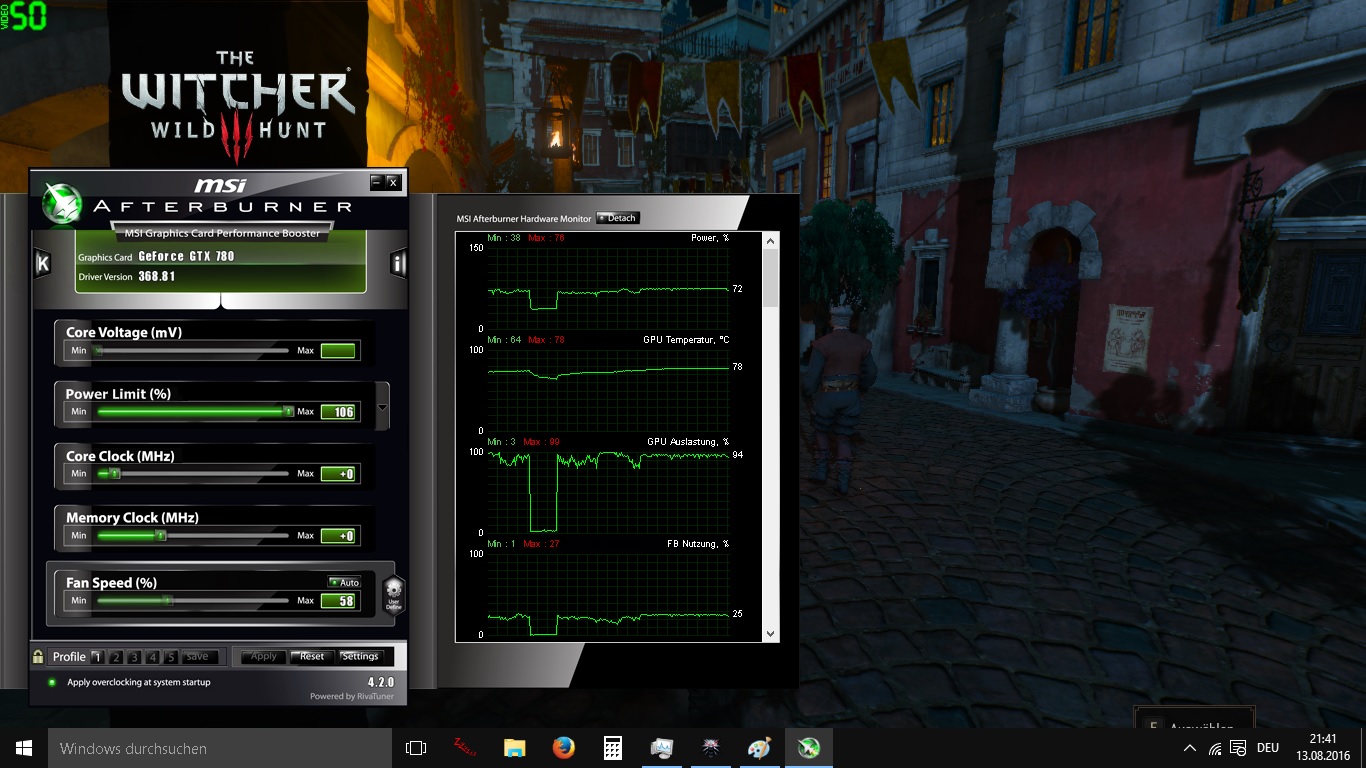The image size is (1366, 768).
Task: Click the profile save button
Action: click(198, 657)
